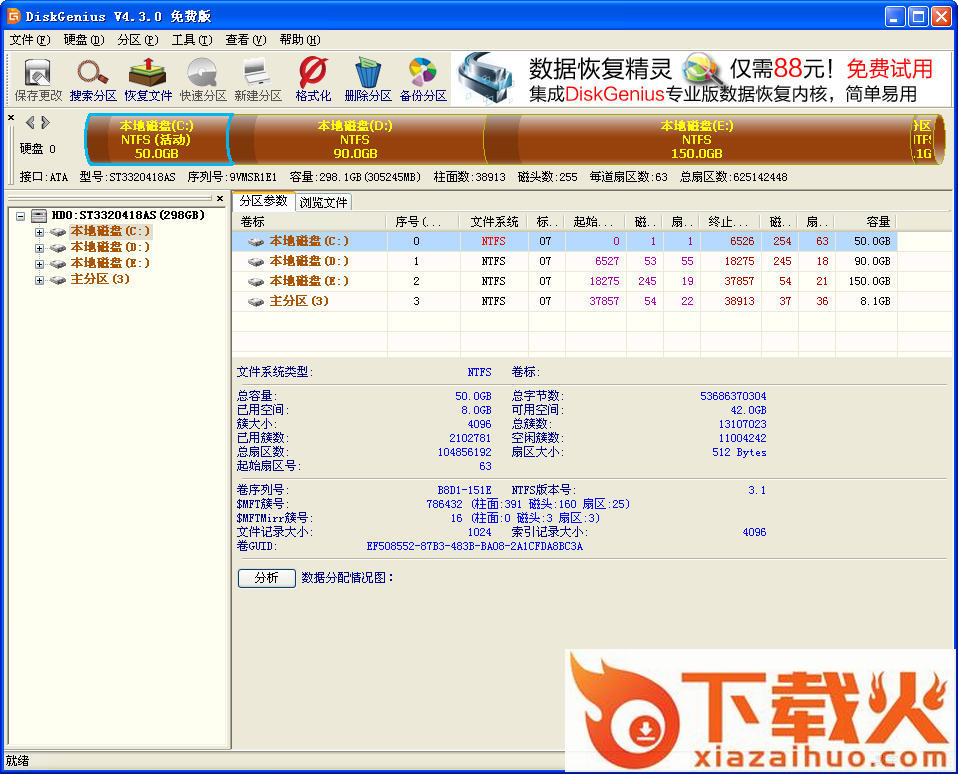The image size is (958, 774).
Task: Click drive icon next to 本地磁盘 (D:) in the tree
Action: pyautogui.click(x=59, y=248)
